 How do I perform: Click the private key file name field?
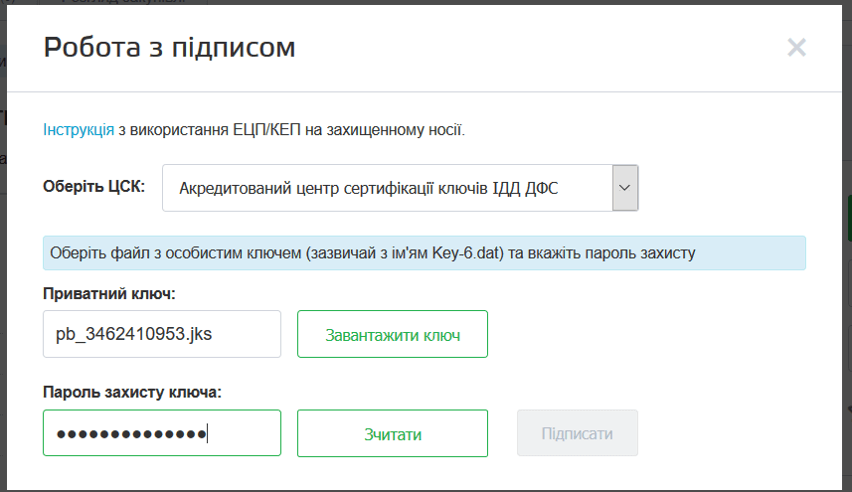click(161, 334)
